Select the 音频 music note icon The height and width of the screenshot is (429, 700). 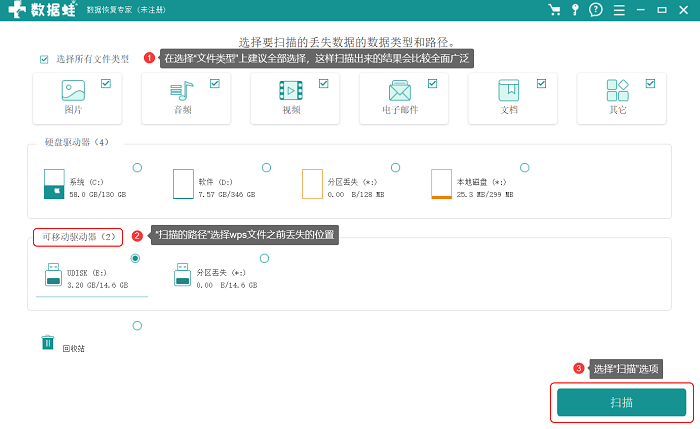pyautogui.click(x=182, y=91)
